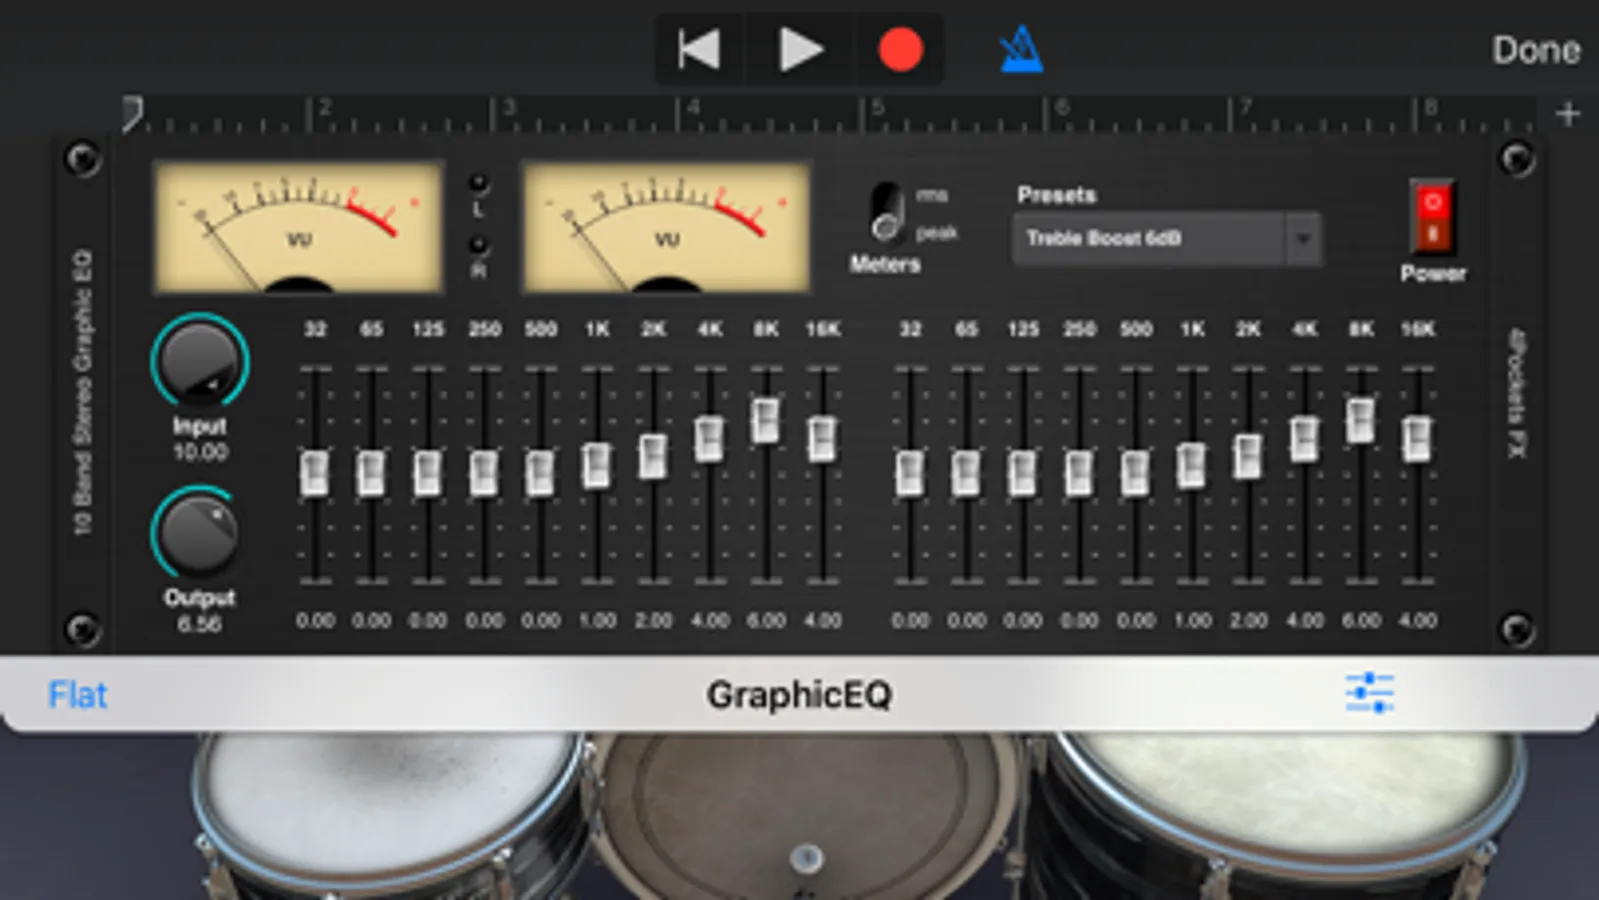Click left channel 16K slider handle
Image resolution: width=1599 pixels, height=900 pixels.
[822, 439]
